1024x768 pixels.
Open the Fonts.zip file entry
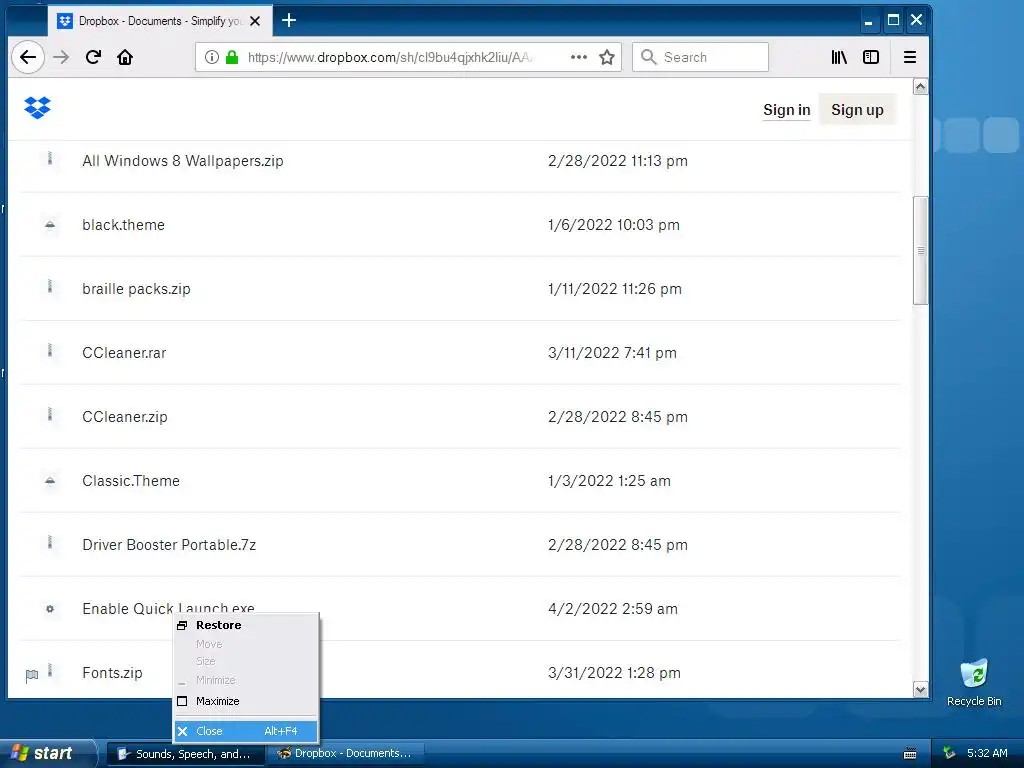coord(112,673)
